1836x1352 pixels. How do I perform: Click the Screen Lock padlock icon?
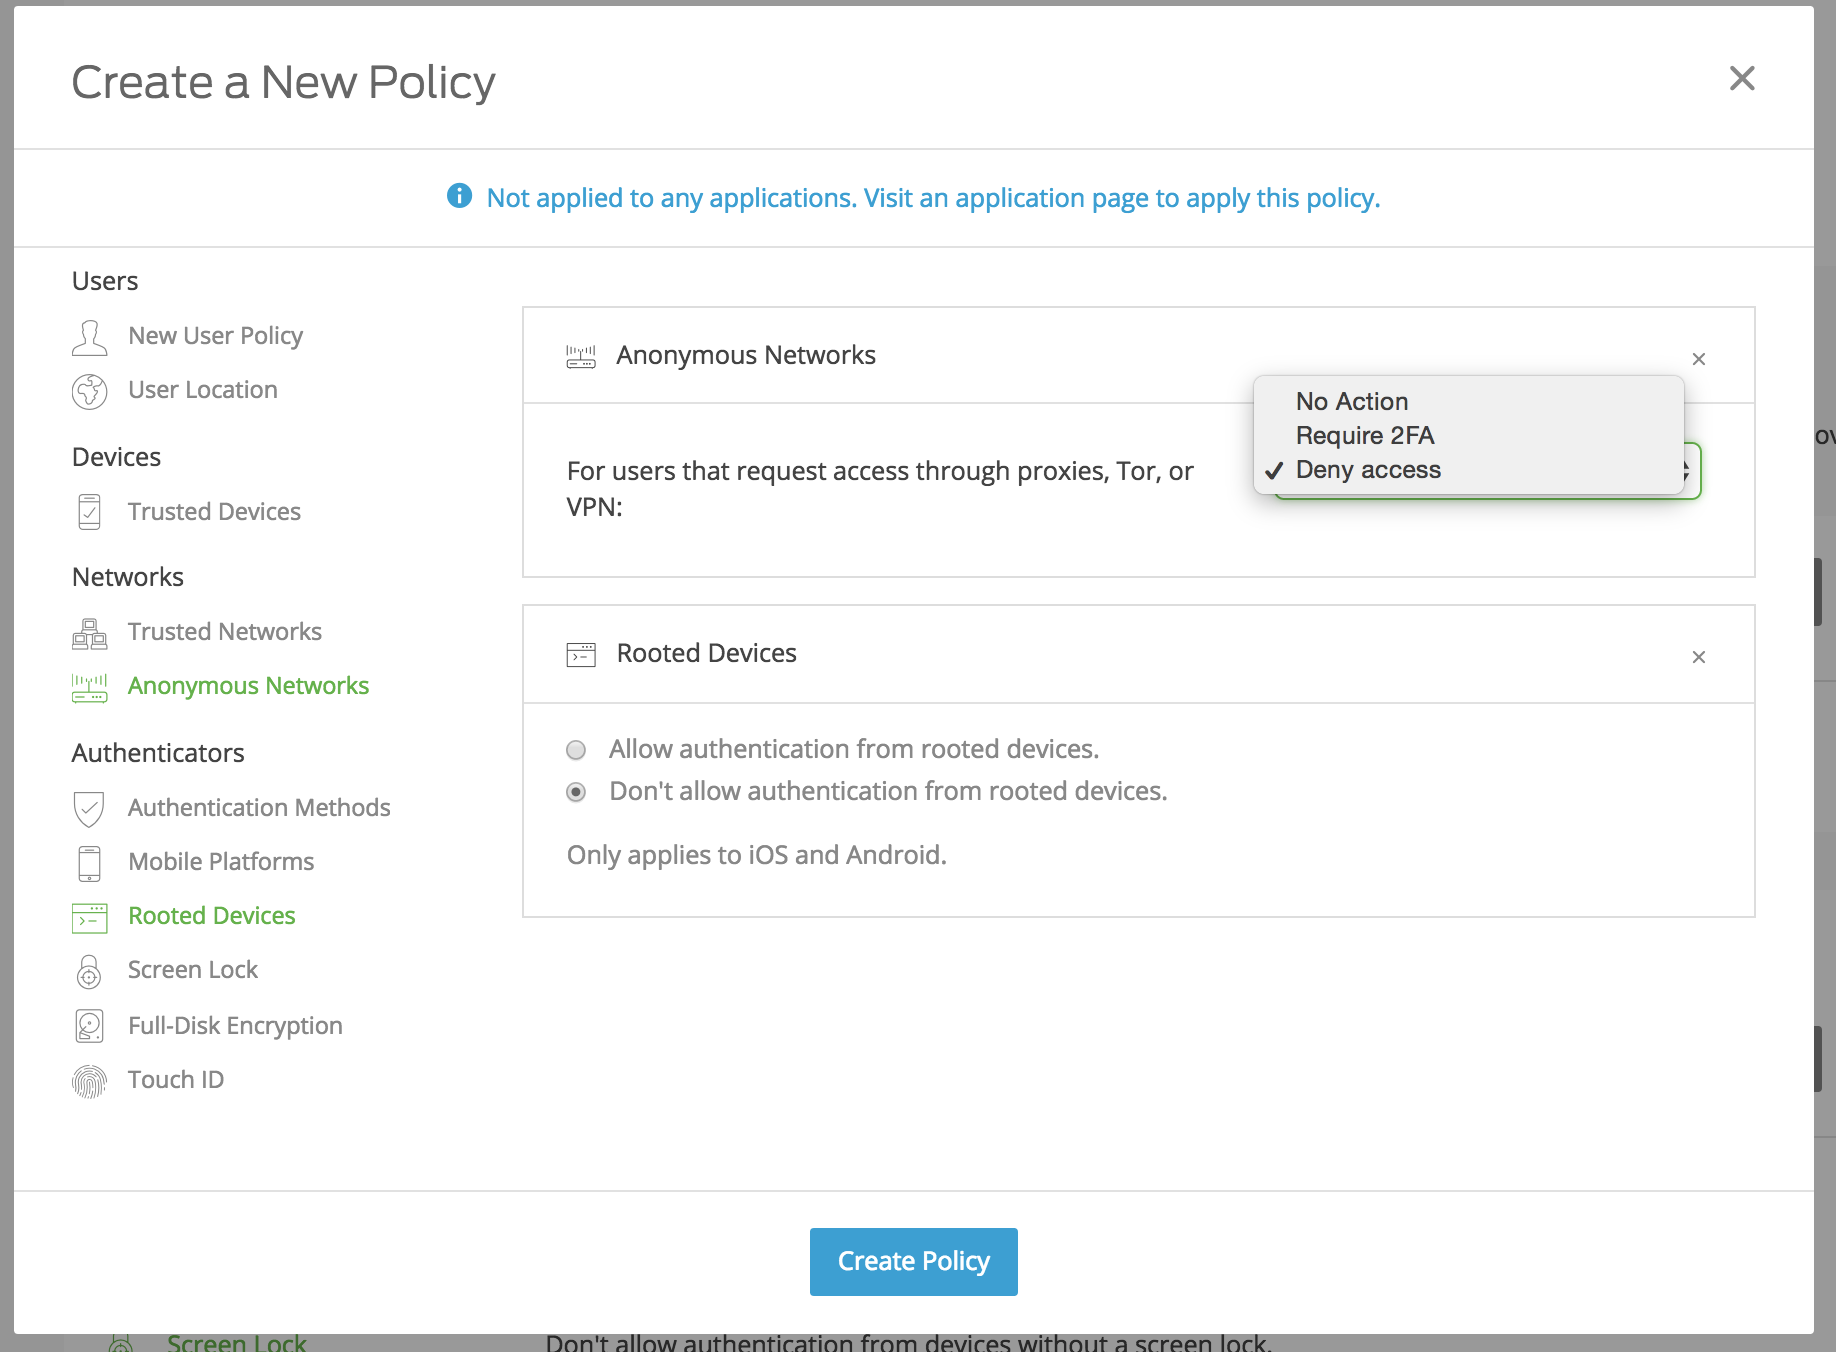pyautogui.click(x=90, y=970)
